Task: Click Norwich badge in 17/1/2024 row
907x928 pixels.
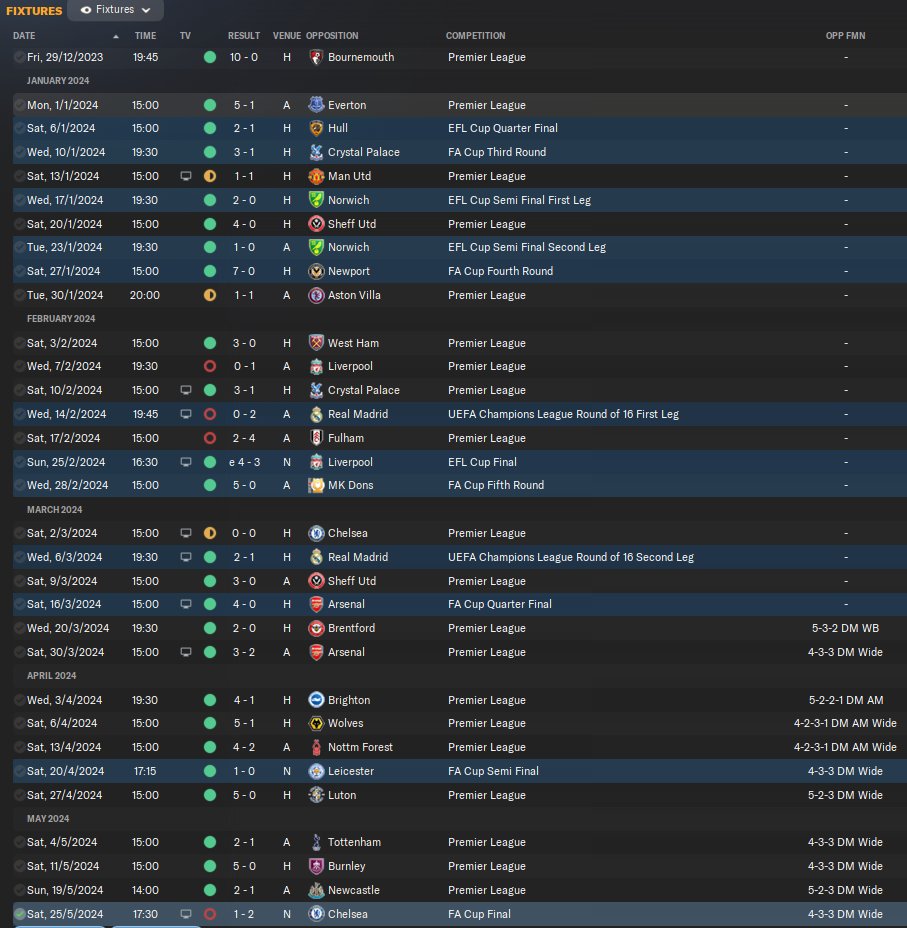Action: pyautogui.click(x=317, y=200)
